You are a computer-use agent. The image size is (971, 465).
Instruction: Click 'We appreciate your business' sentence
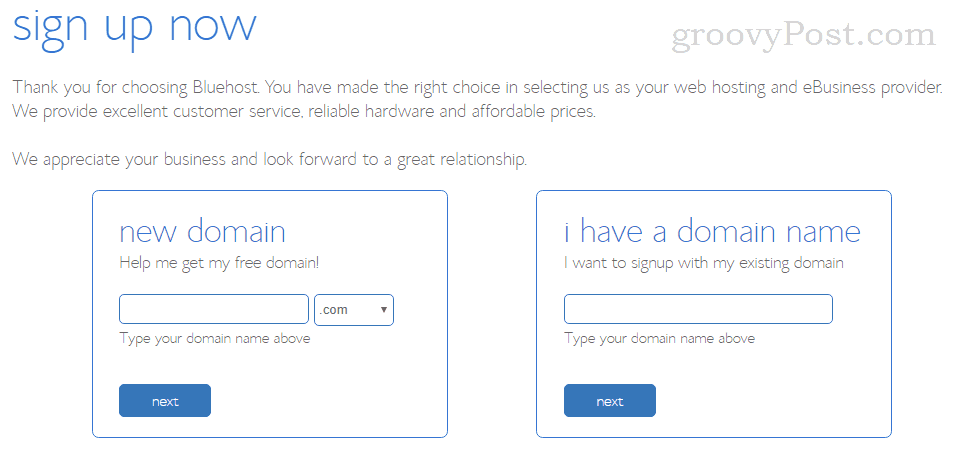pyautogui.click(x=269, y=160)
